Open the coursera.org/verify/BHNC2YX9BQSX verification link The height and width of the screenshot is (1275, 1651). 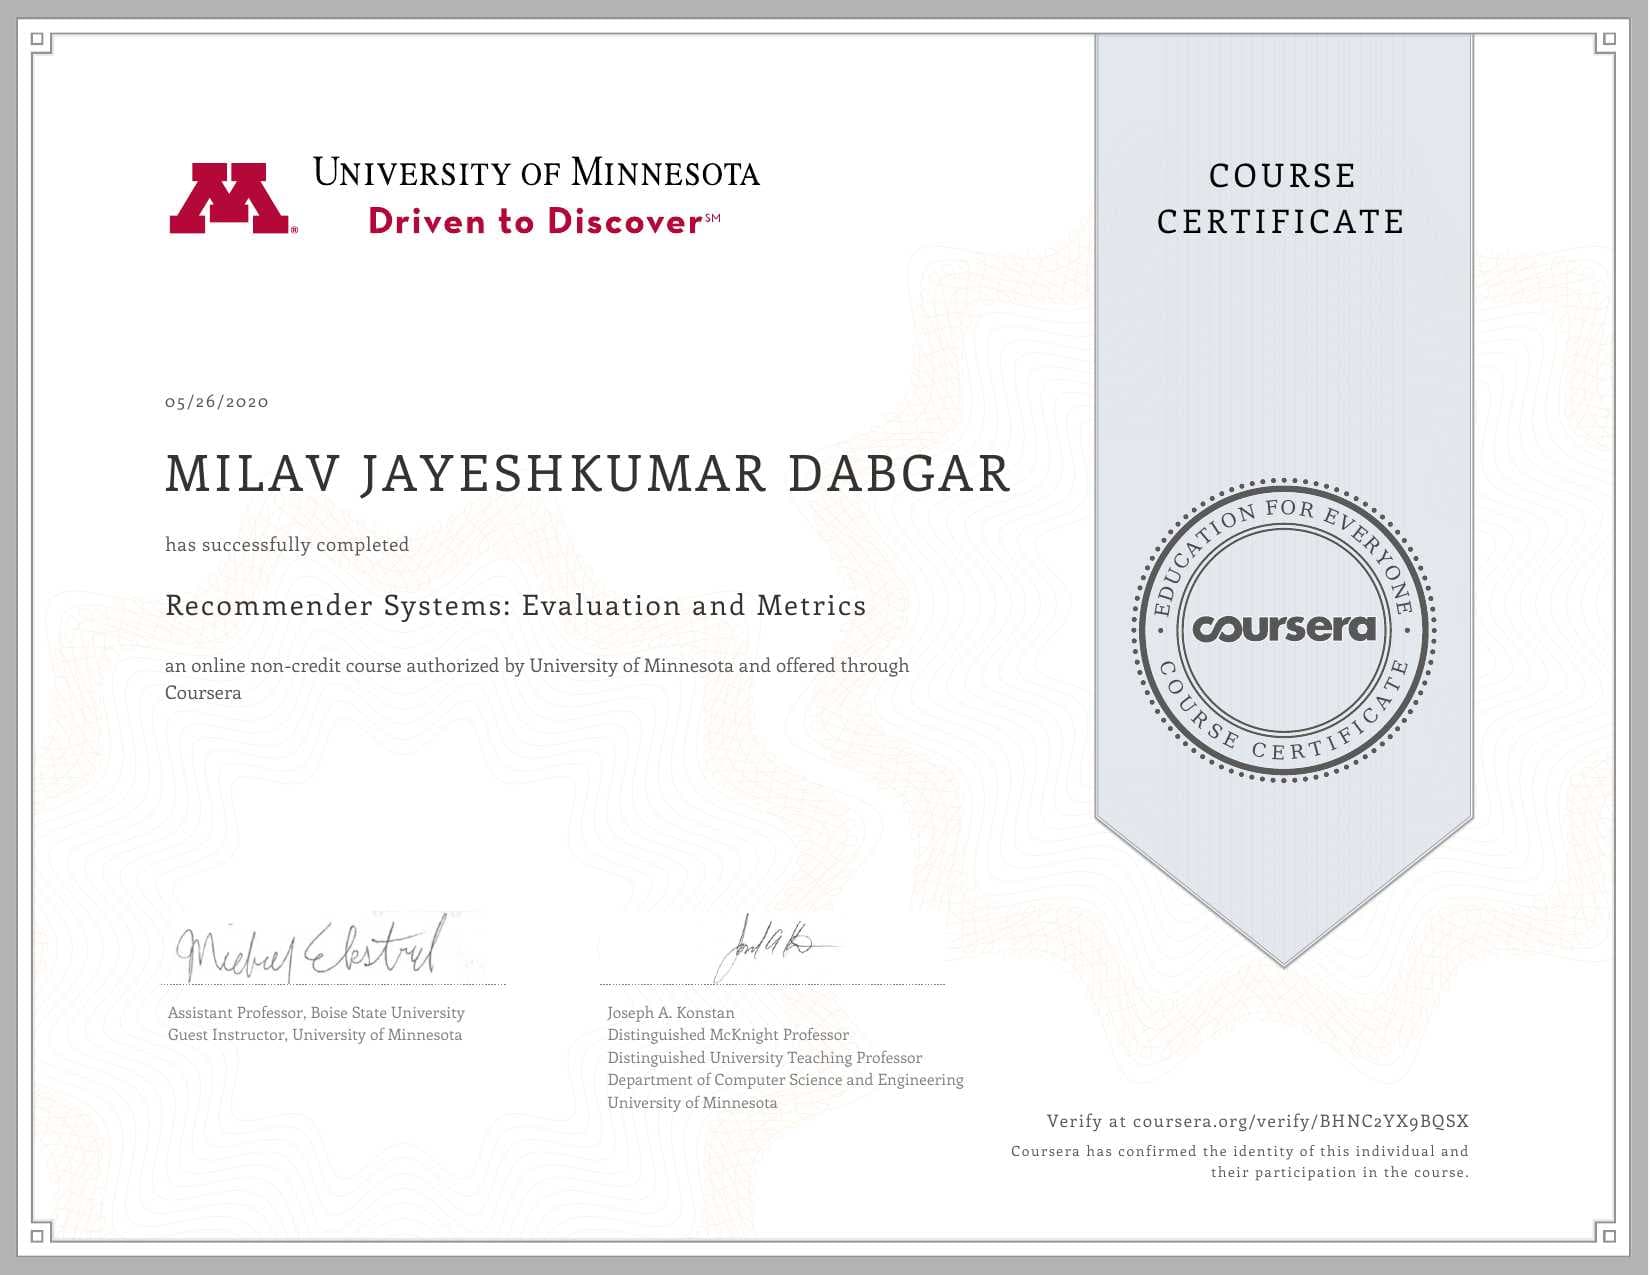click(x=1300, y=1121)
